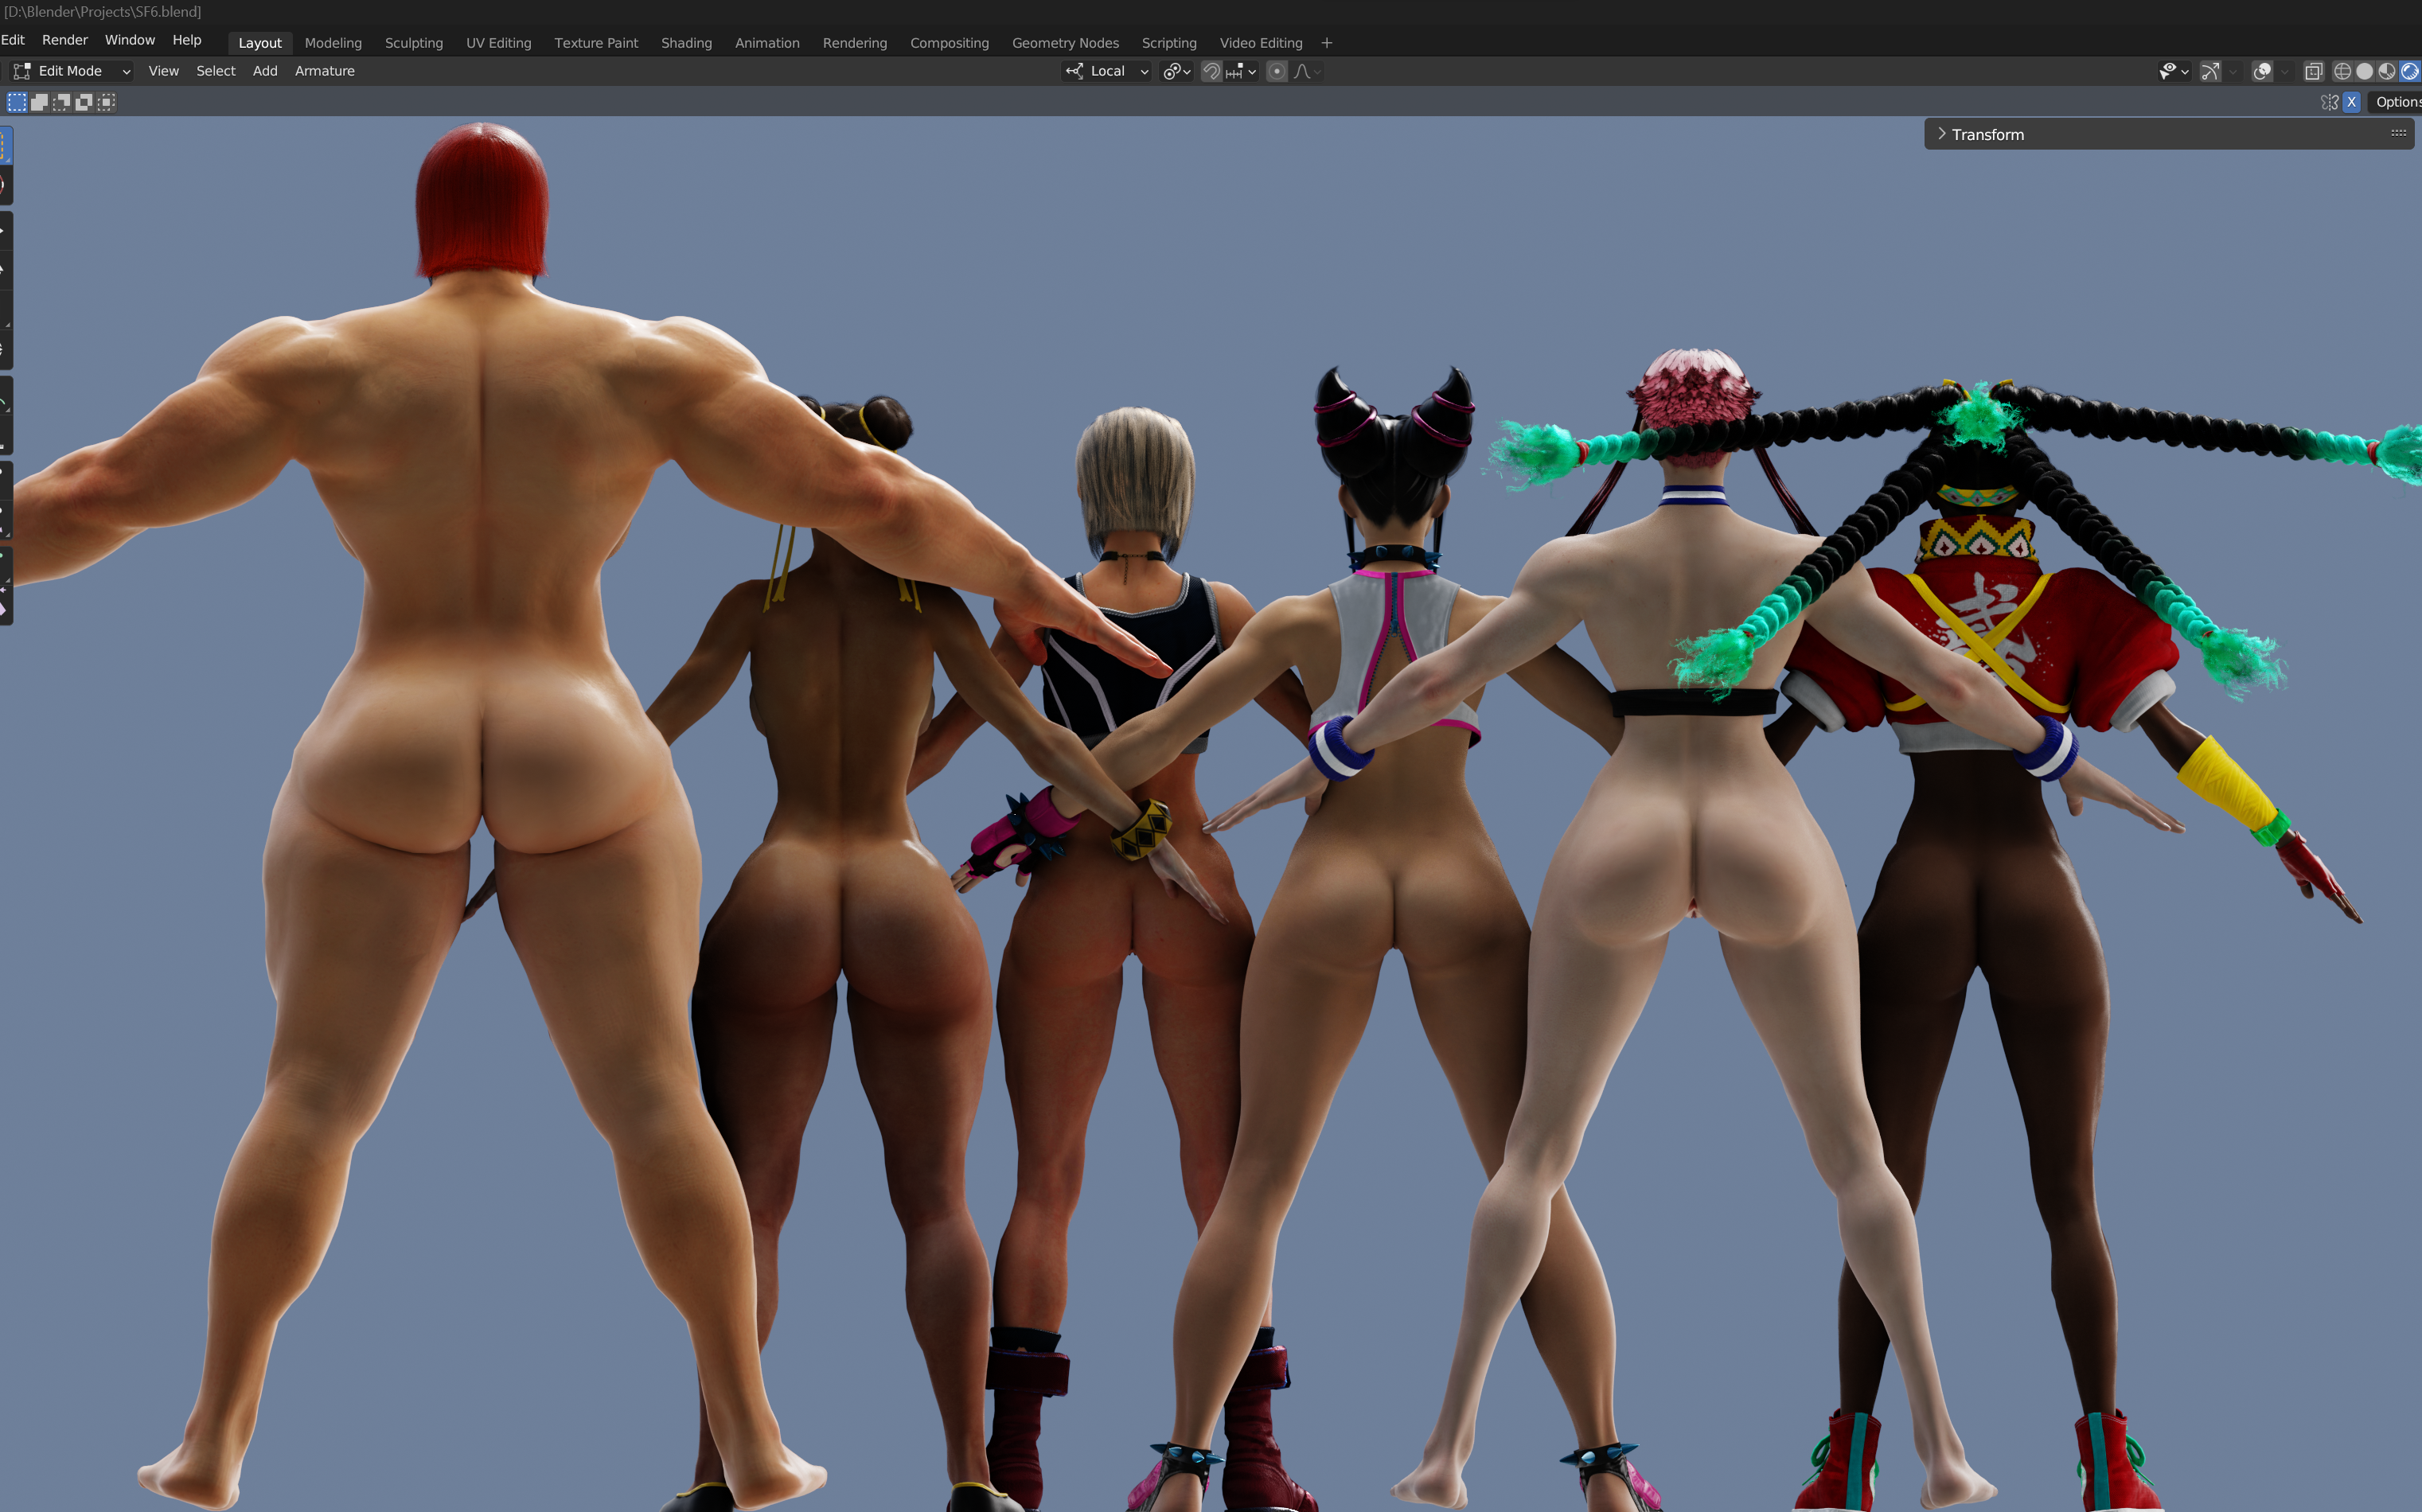Screen dimensions: 2422x1512
Task: Switch to the UV Editing workspace tab
Action: click(x=499, y=43)
